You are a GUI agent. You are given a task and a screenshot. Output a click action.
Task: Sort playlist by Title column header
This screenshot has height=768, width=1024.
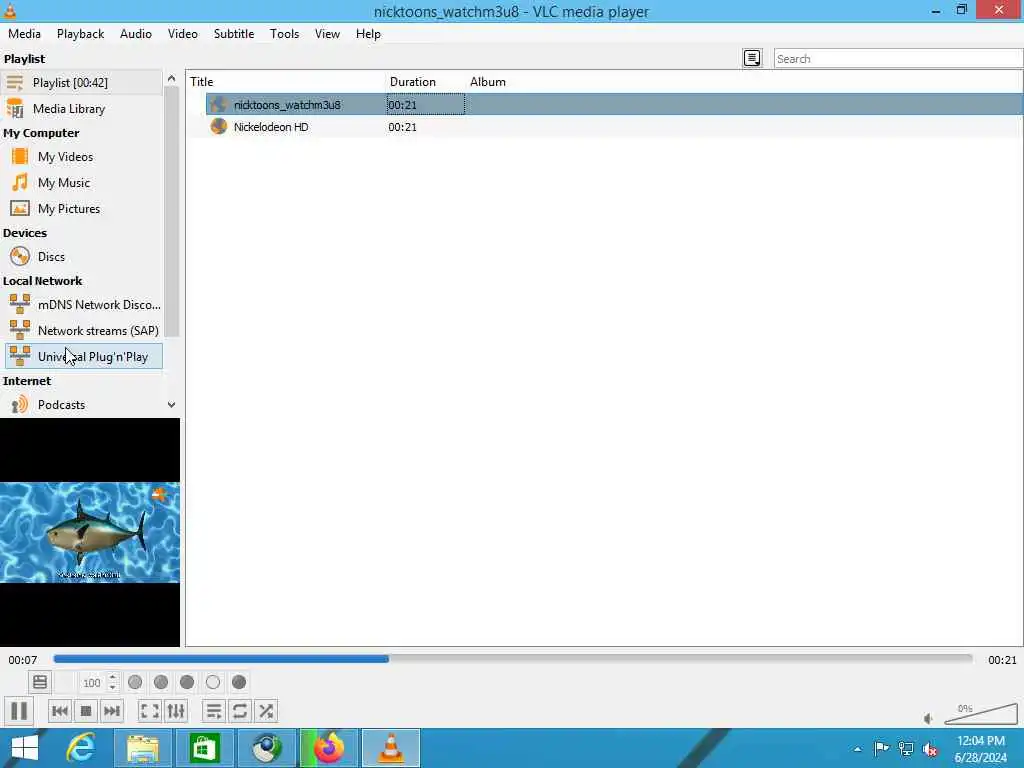click(286, 82)
